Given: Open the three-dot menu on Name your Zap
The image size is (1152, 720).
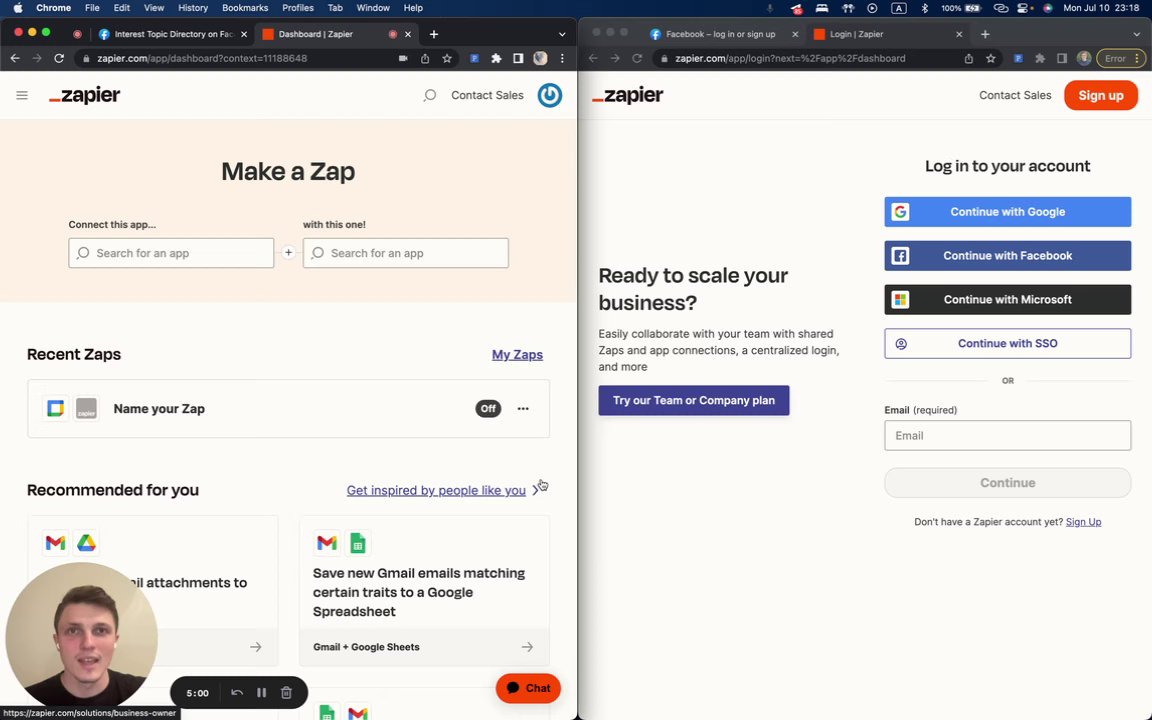Looking at the screenshot, I should 523,408.
